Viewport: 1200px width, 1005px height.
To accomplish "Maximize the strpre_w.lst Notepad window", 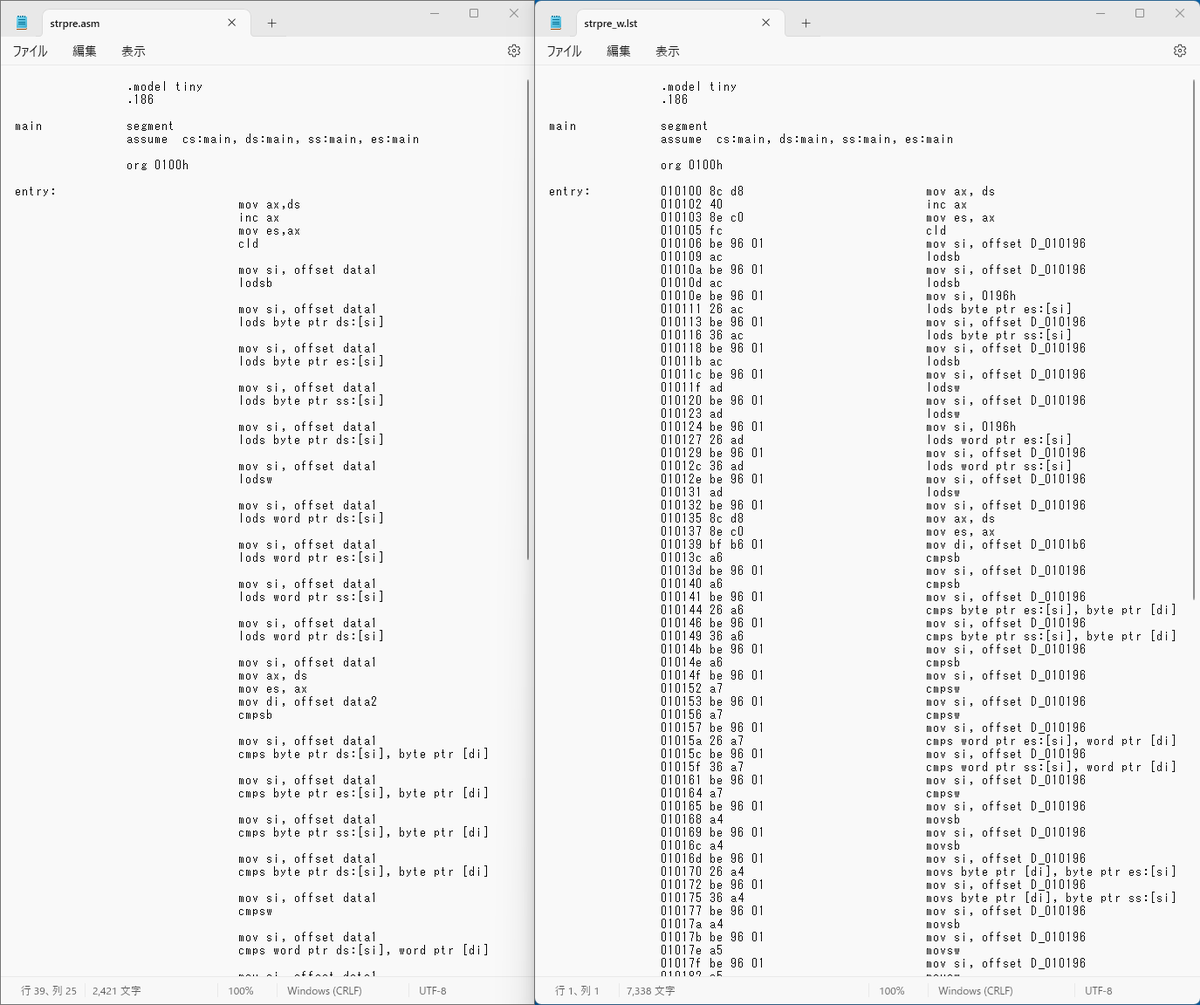I will [x=1140, y=14].
